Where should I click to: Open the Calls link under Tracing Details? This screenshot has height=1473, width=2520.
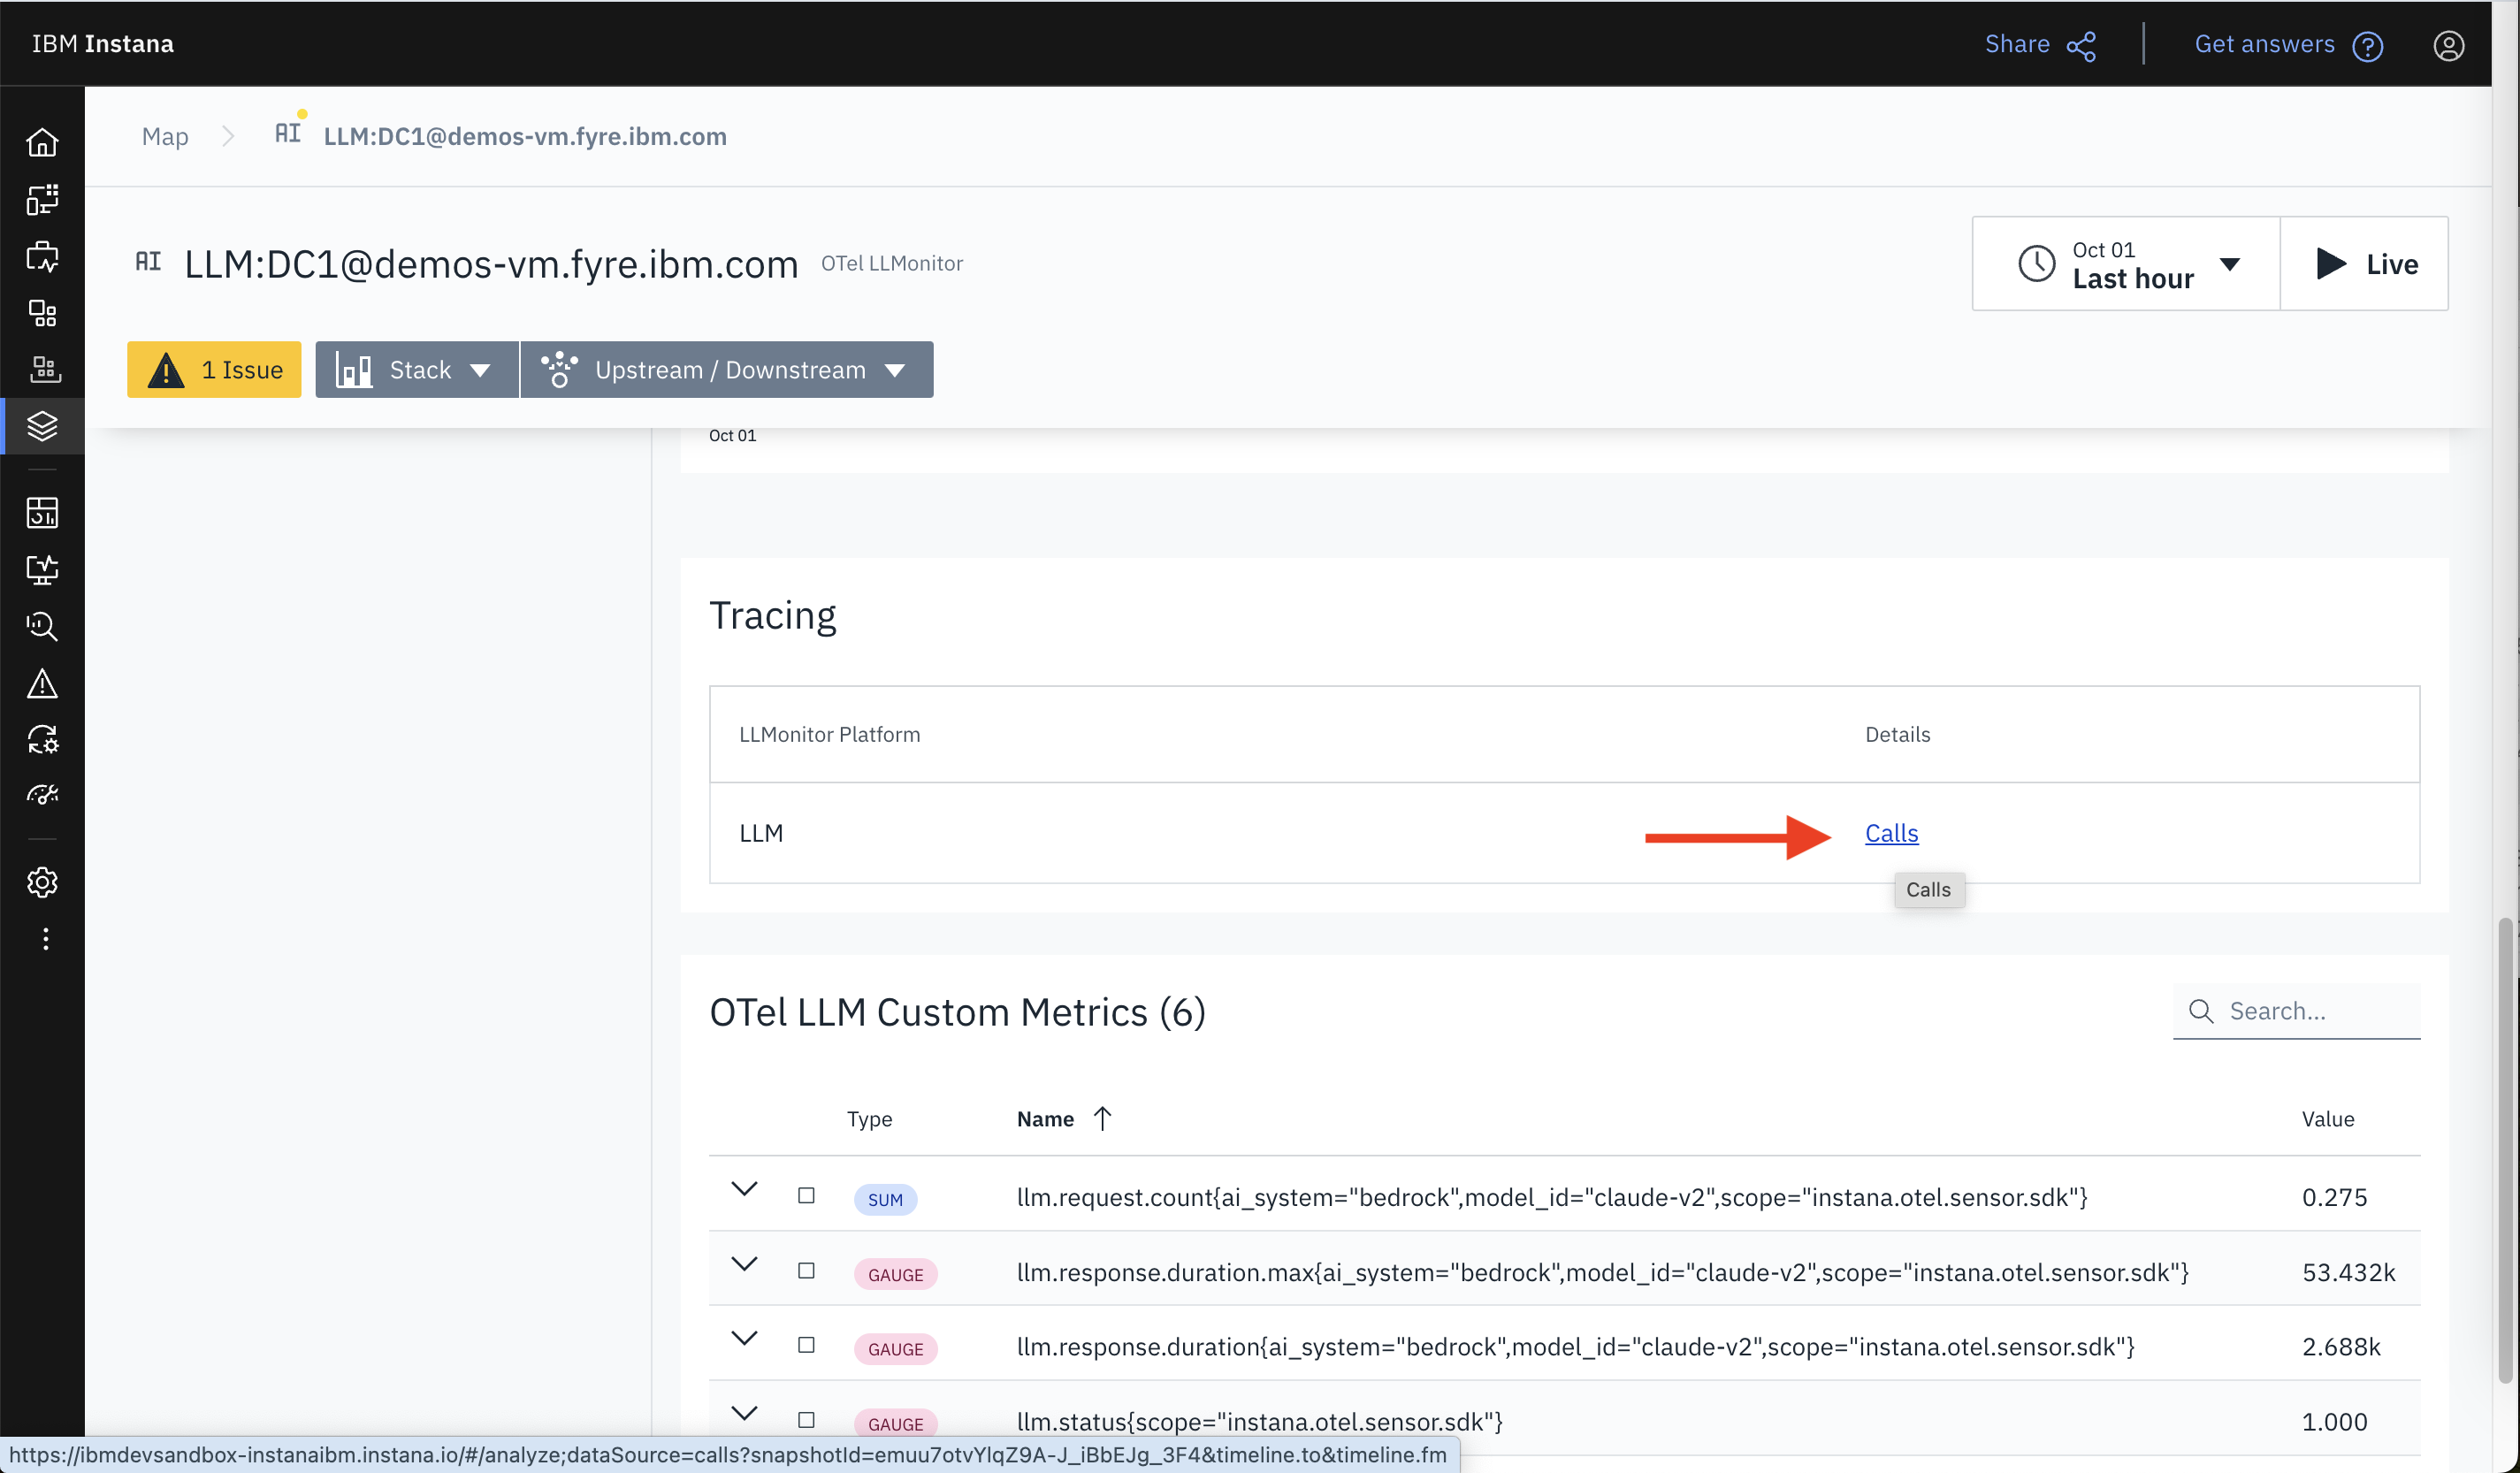pyautogui.click(x=1891, y=832)
